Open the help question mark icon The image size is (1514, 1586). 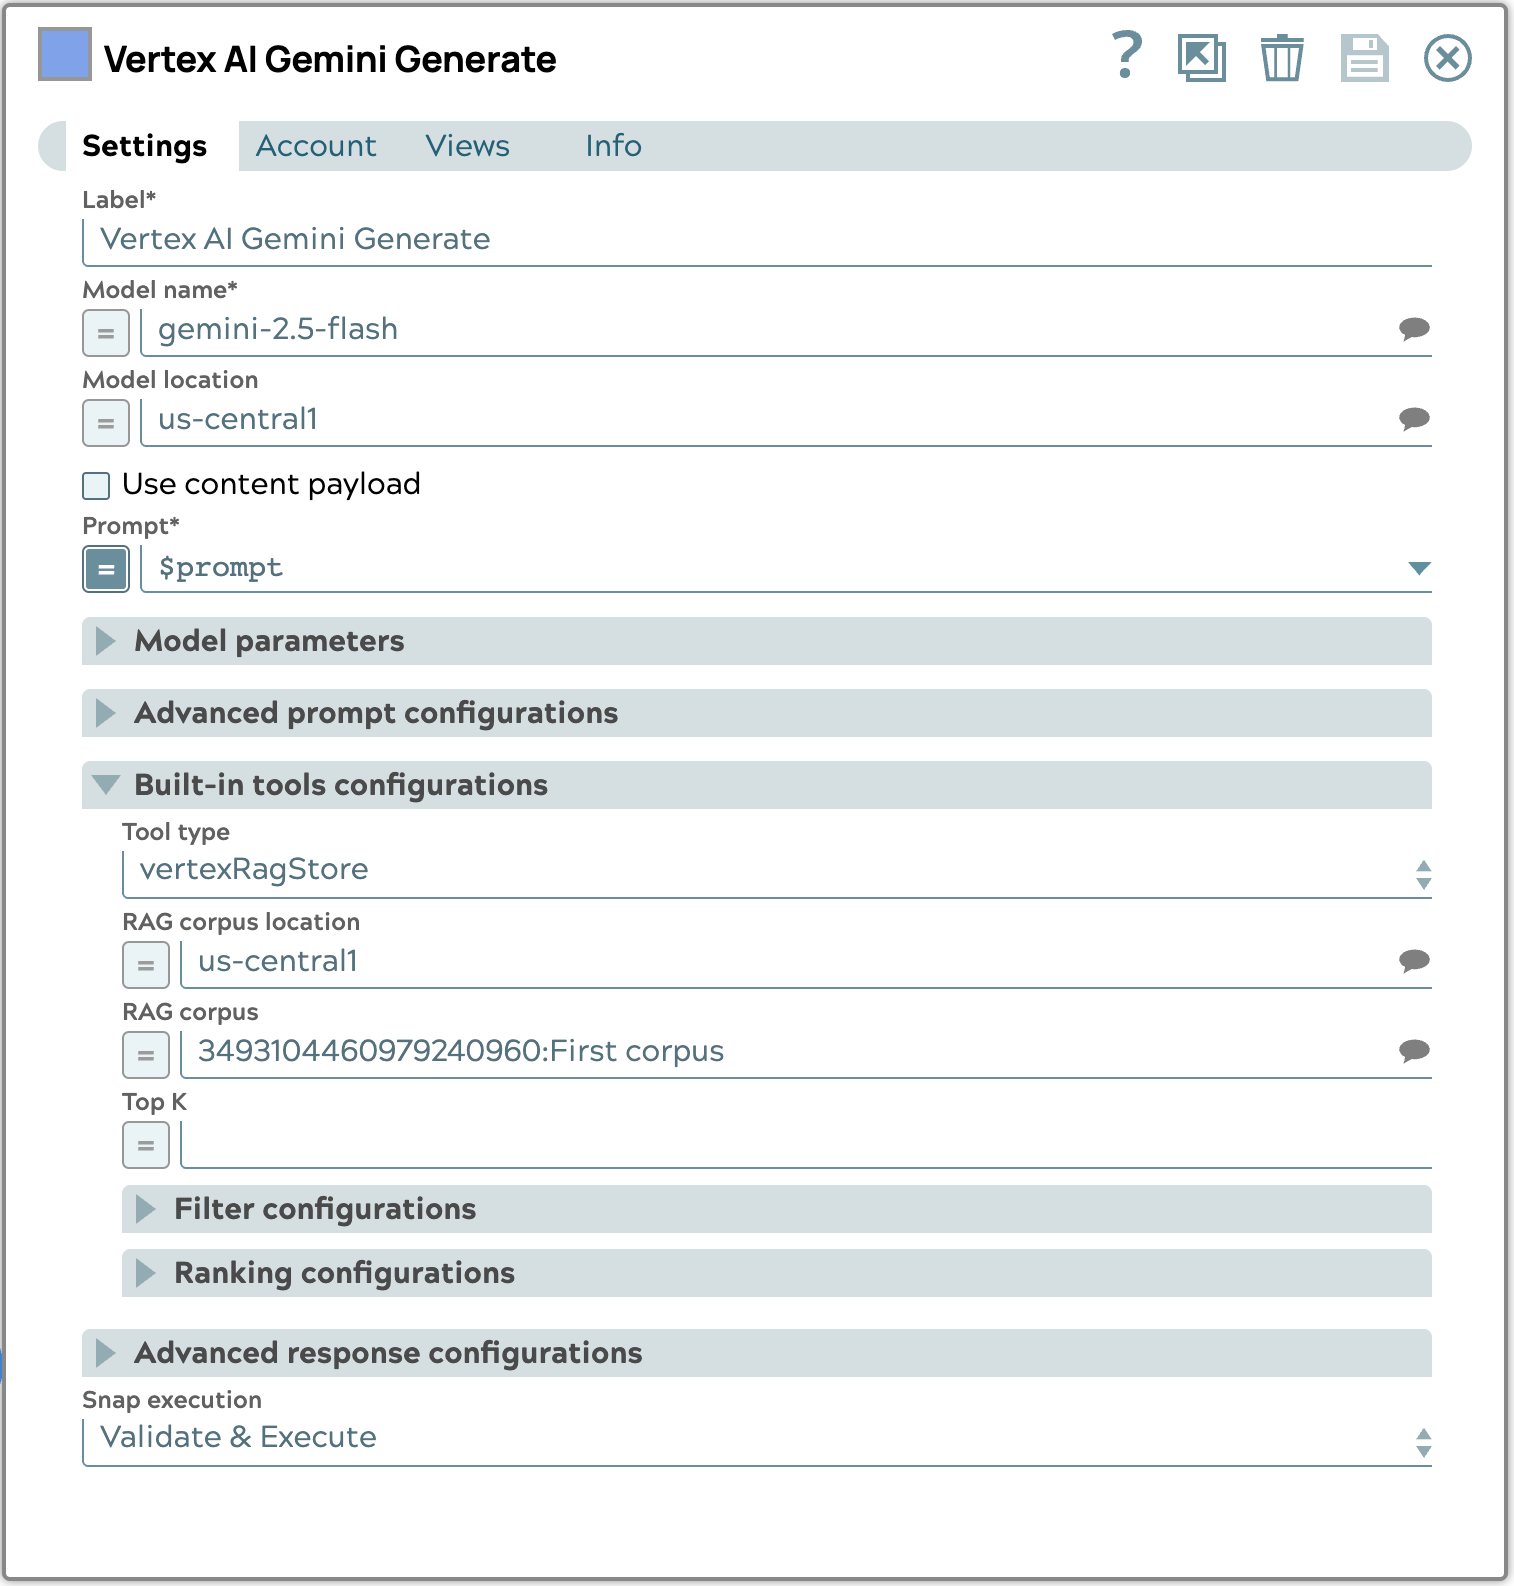(x=1127, y=56)
